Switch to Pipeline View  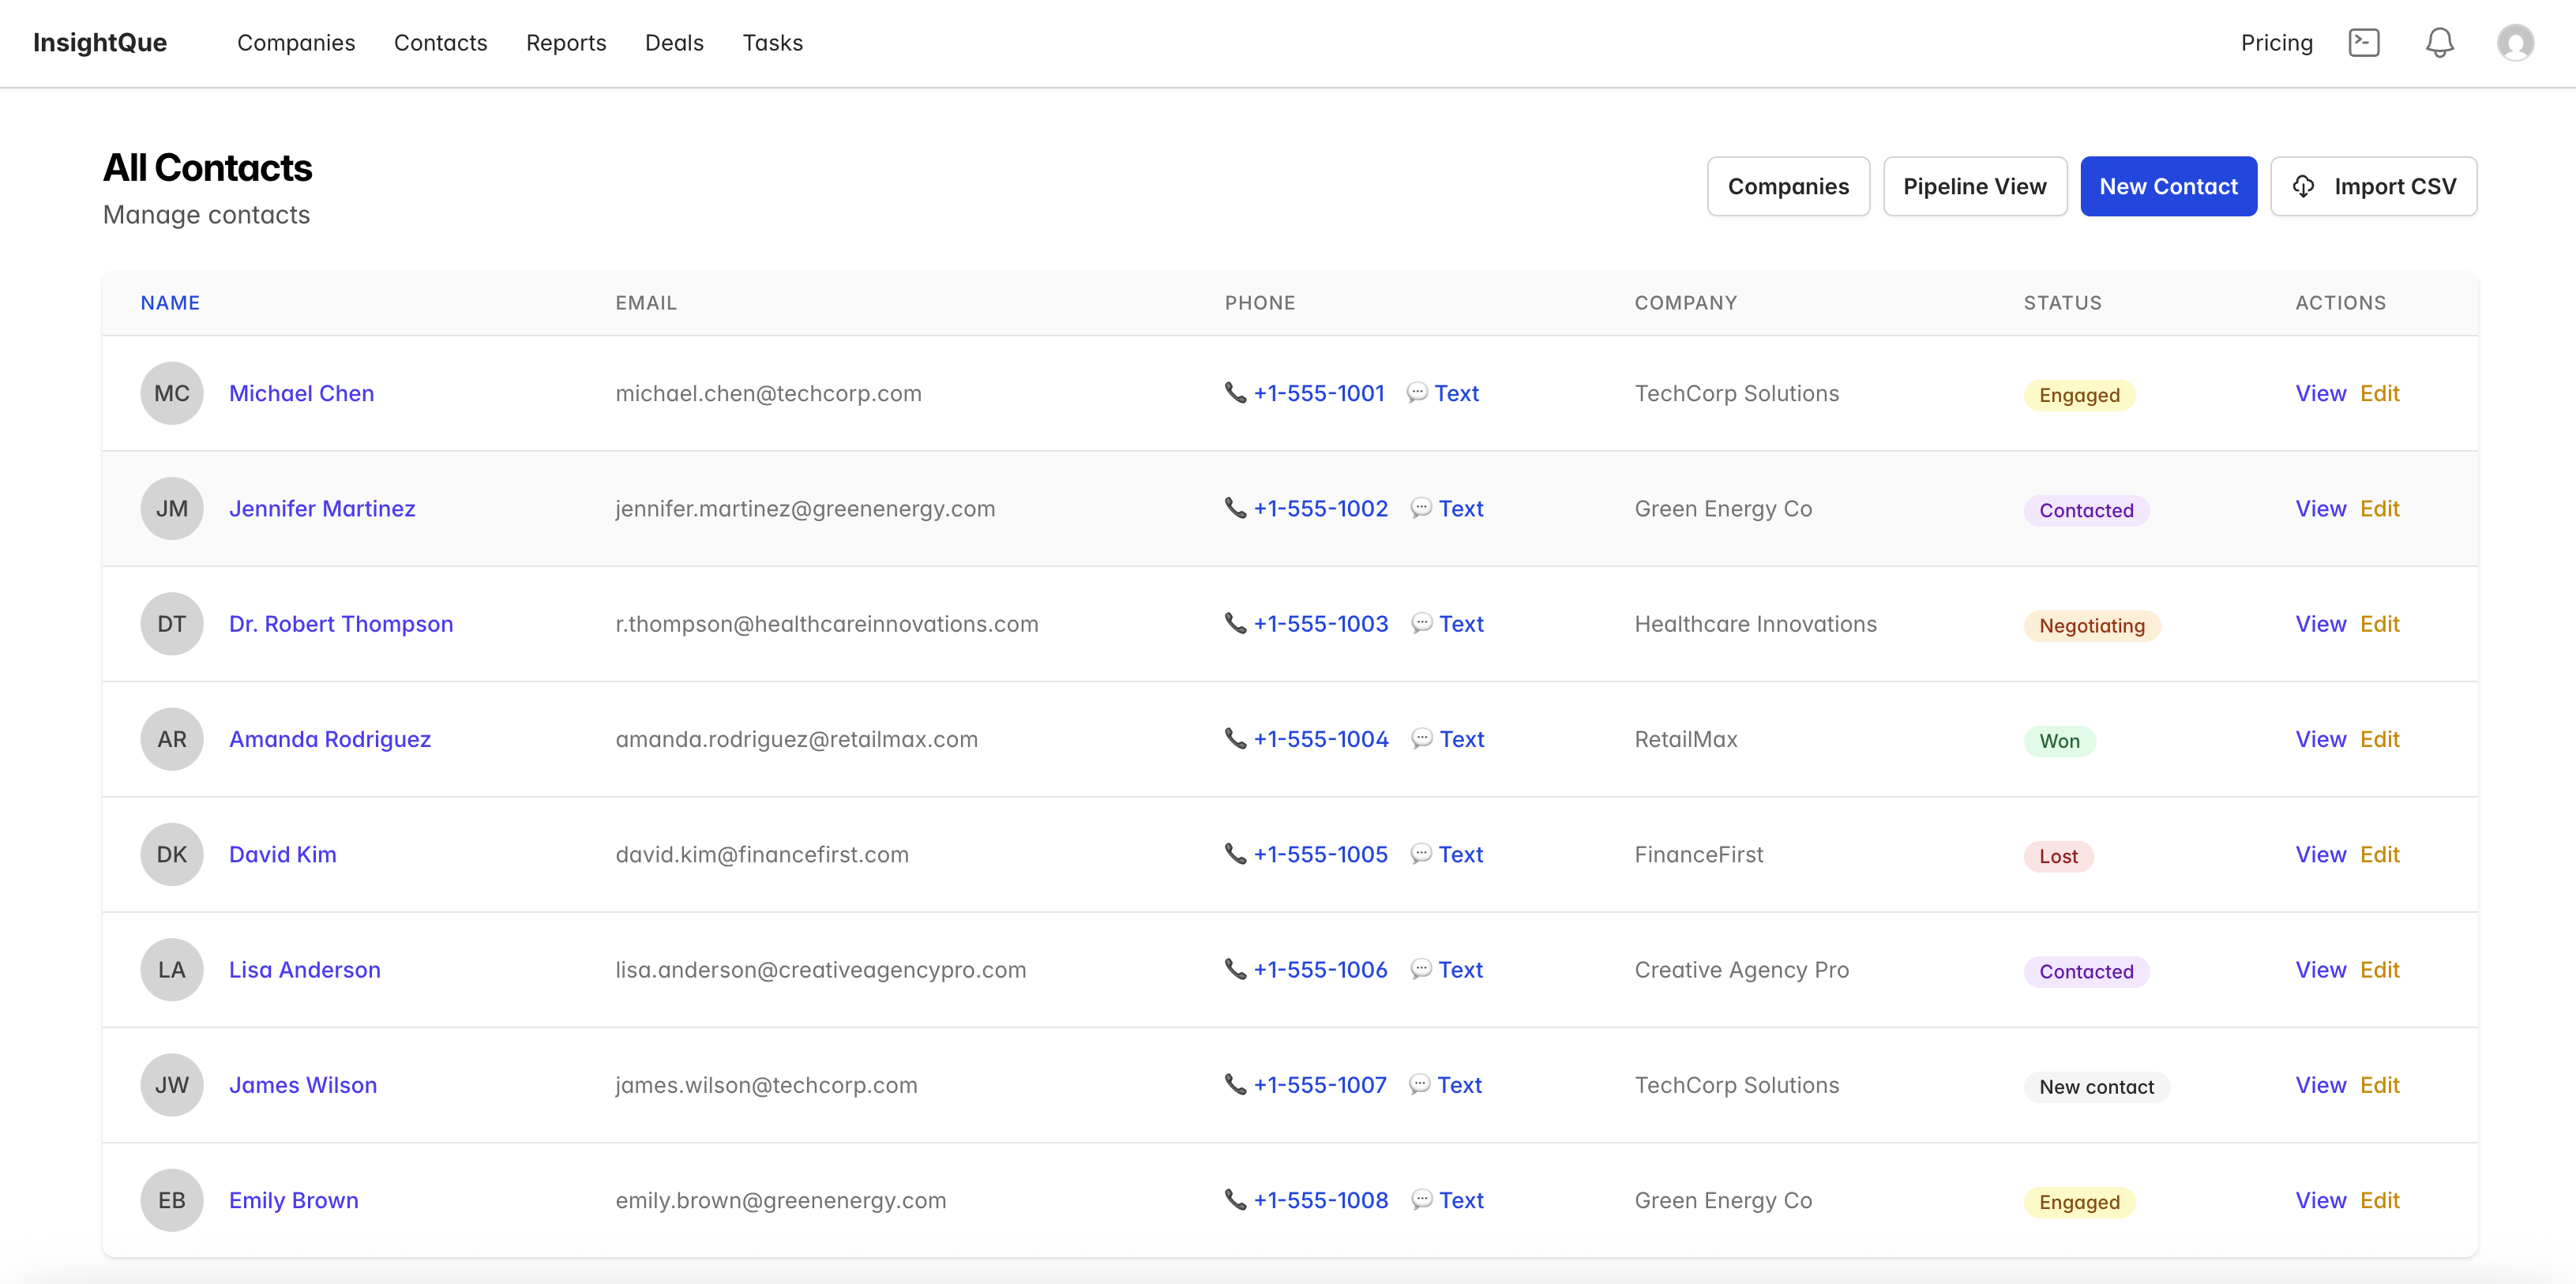pos(1974,186)
